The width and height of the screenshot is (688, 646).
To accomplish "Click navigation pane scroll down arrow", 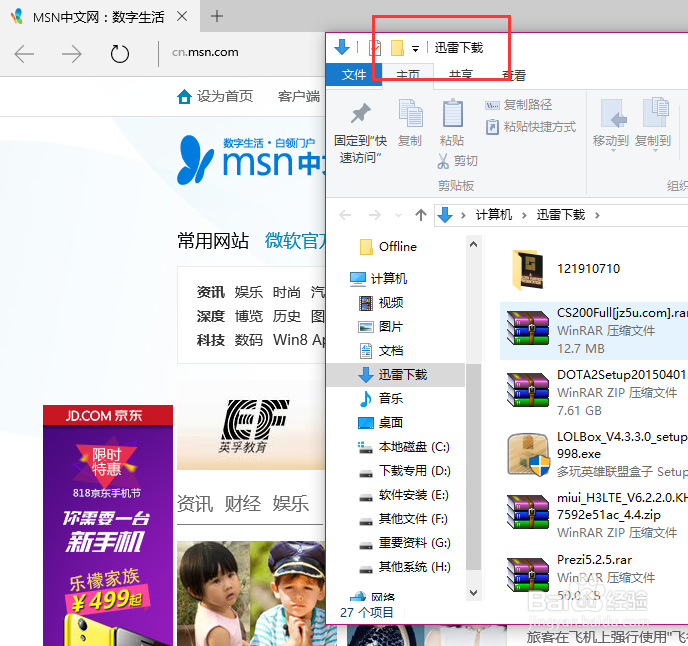I will (473, 593).
